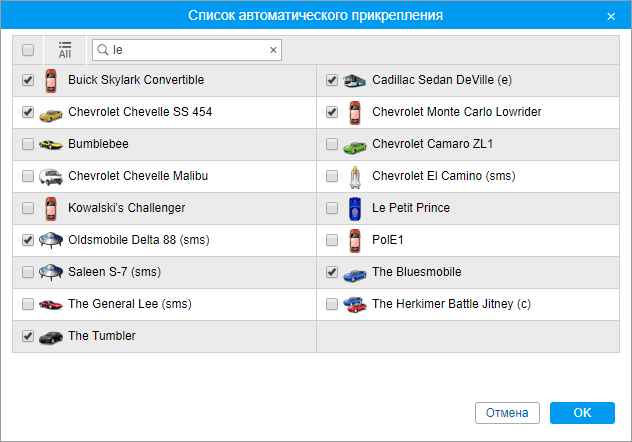The width and height of the screenshot is (632, 442).
Task: Click the UFO icon beside Oldsmobile Delta 88
Action: (x=51, y=240)
